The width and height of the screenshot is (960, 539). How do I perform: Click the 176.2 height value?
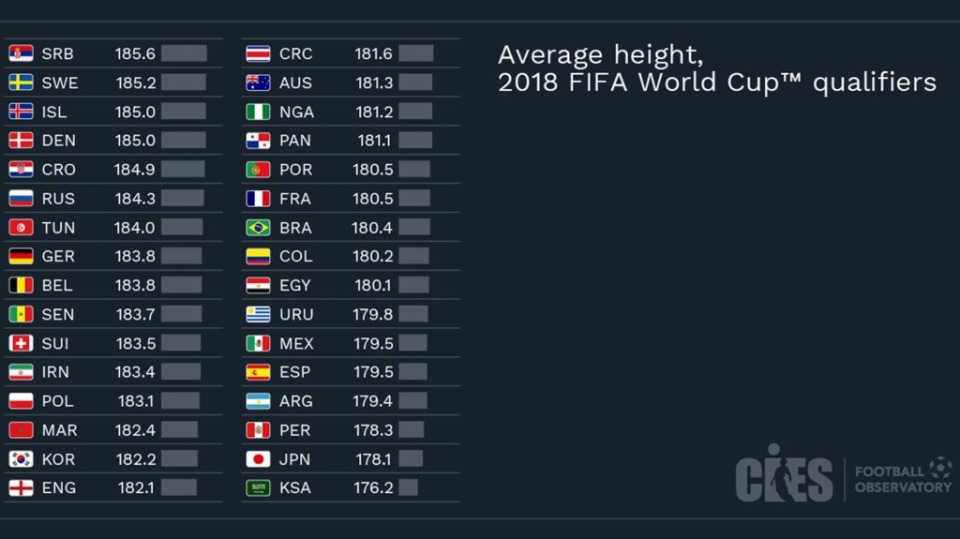pos(373,488)
